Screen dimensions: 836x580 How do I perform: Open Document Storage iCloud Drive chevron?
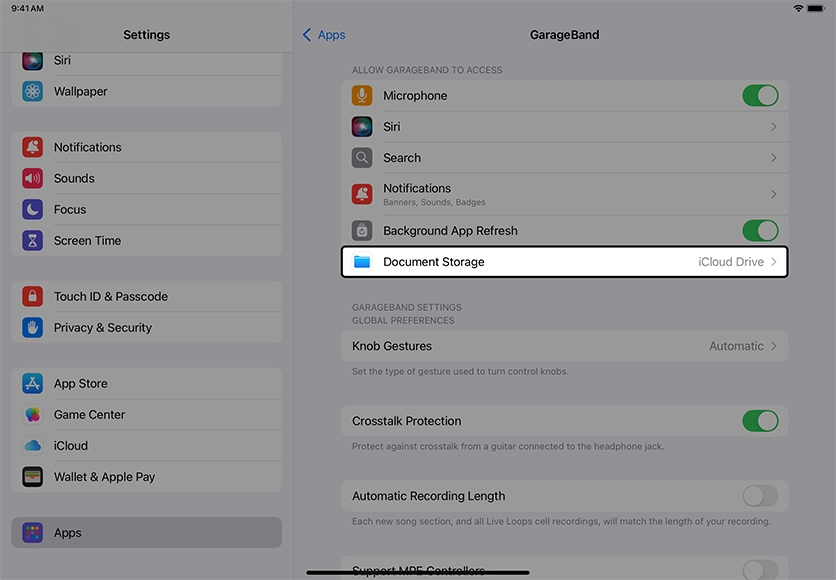pyautogui.click(x=773, y=262)
